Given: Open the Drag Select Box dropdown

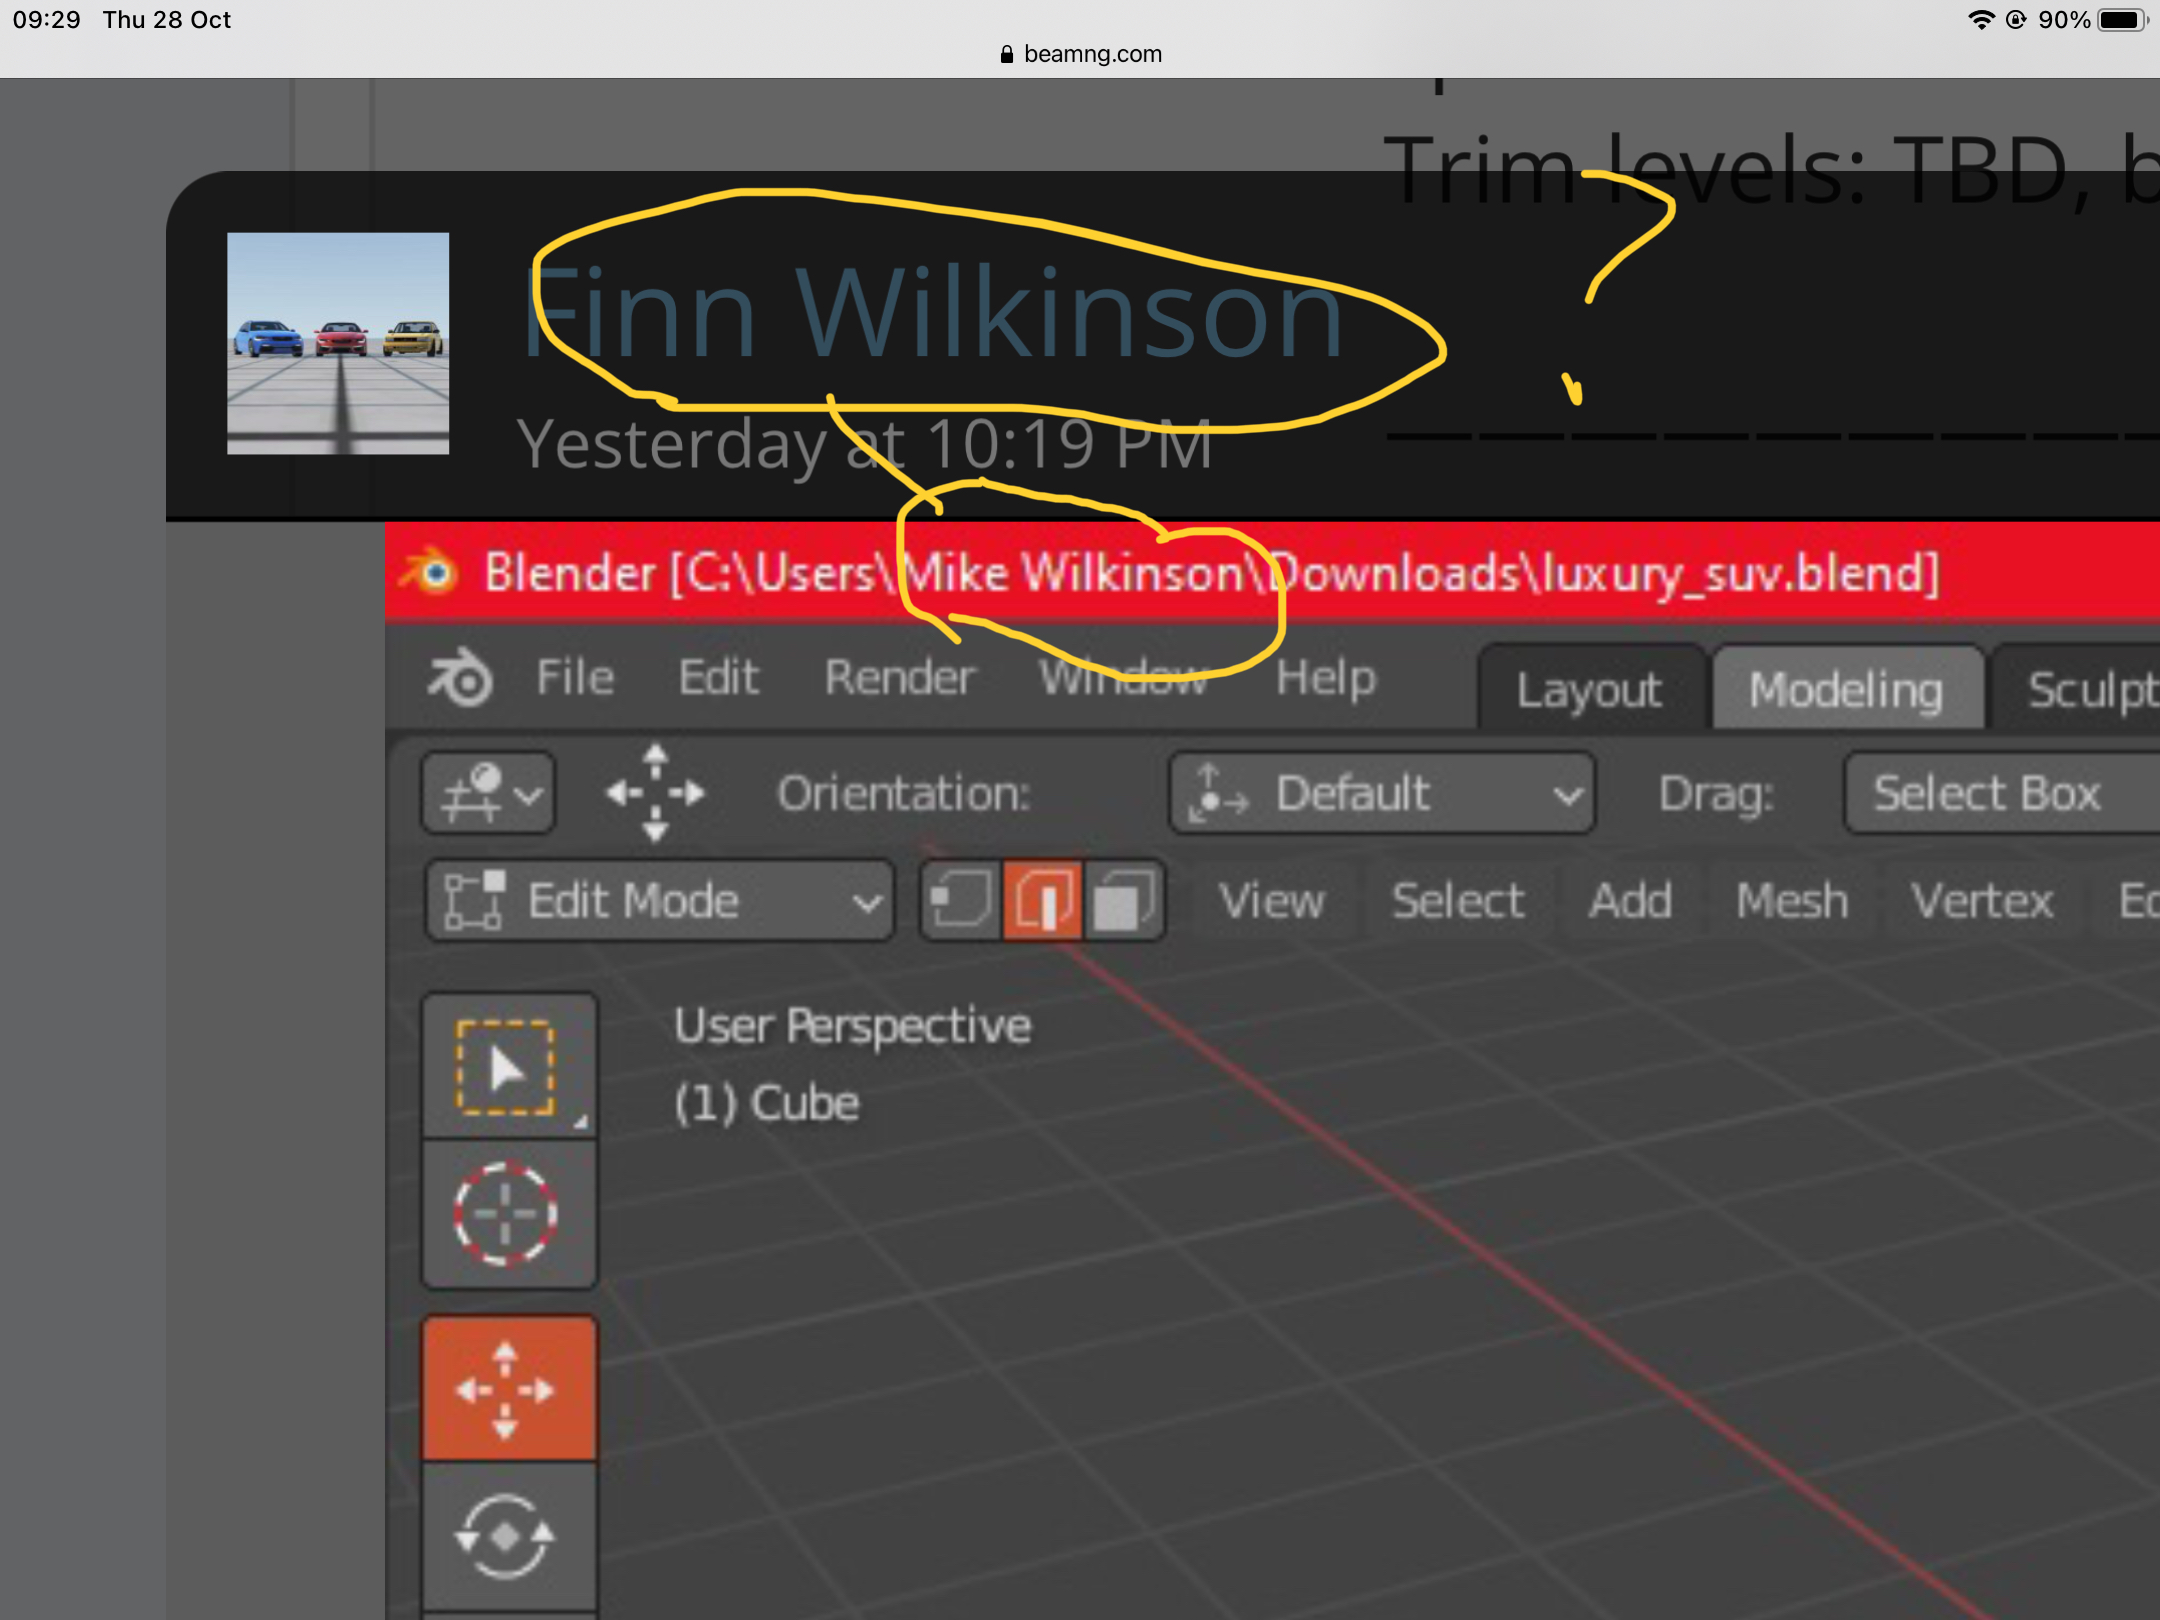Looking at the screenshot, I should 2001,793.
